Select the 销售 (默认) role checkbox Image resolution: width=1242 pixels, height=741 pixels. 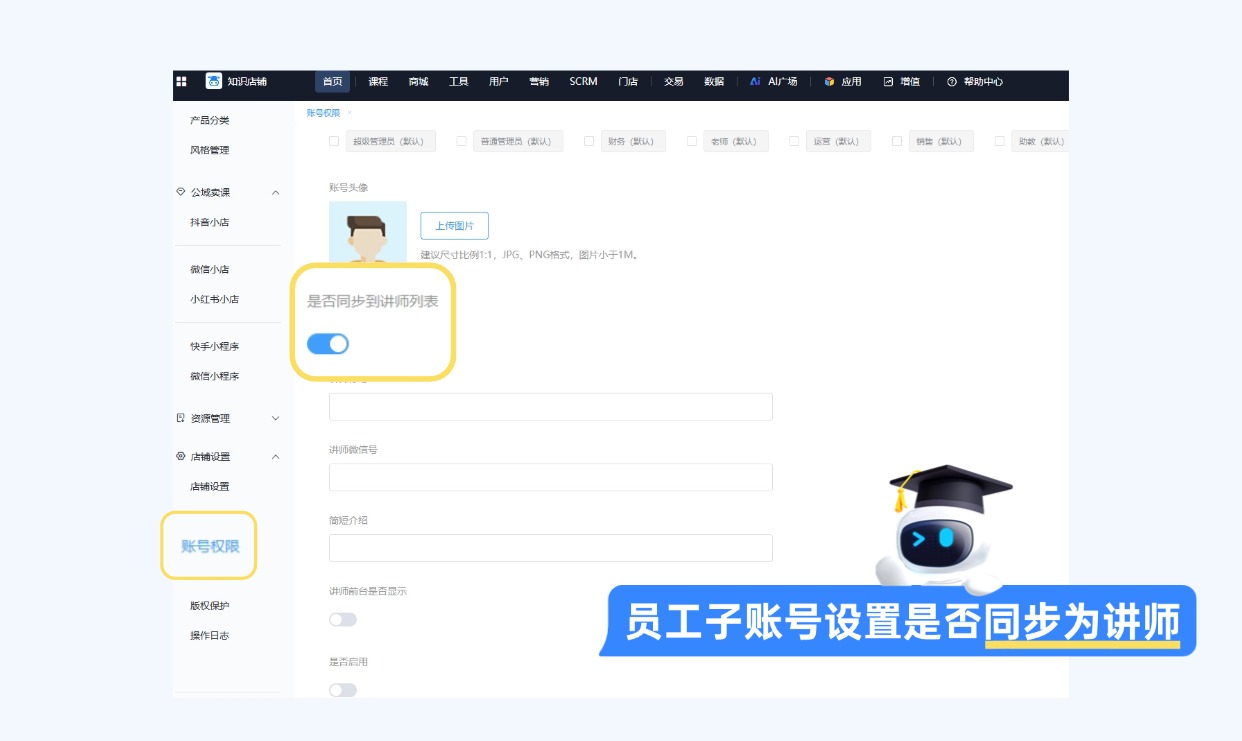897,141
